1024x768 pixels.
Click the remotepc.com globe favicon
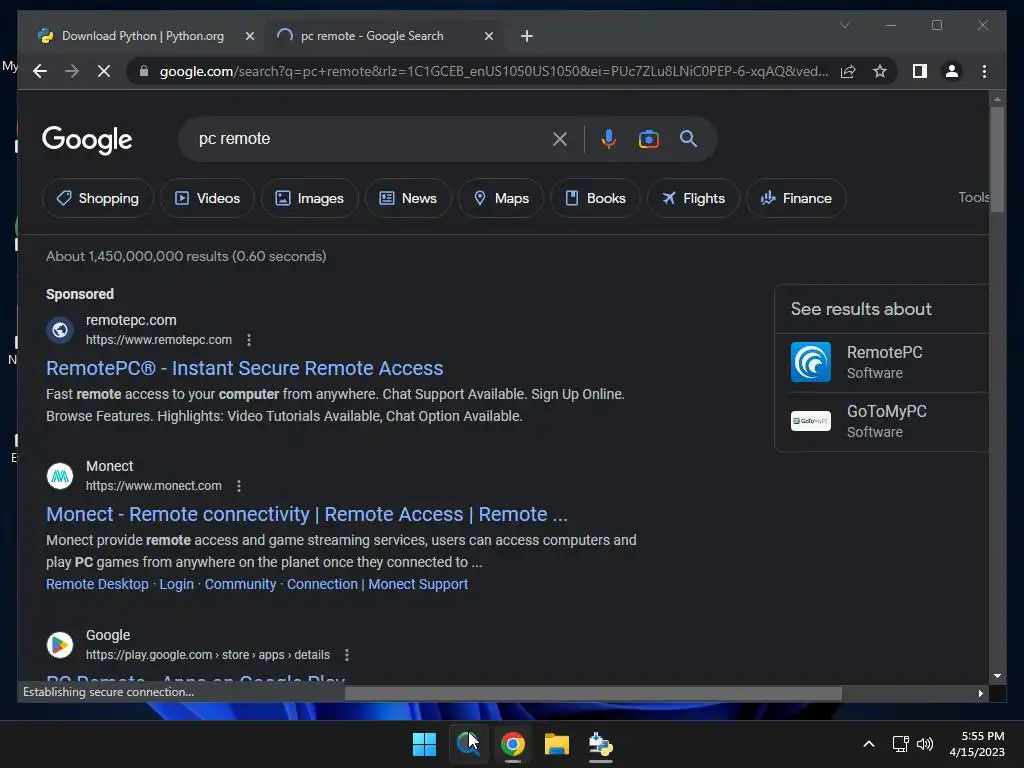pyautogui.click(x=60, y=330)
